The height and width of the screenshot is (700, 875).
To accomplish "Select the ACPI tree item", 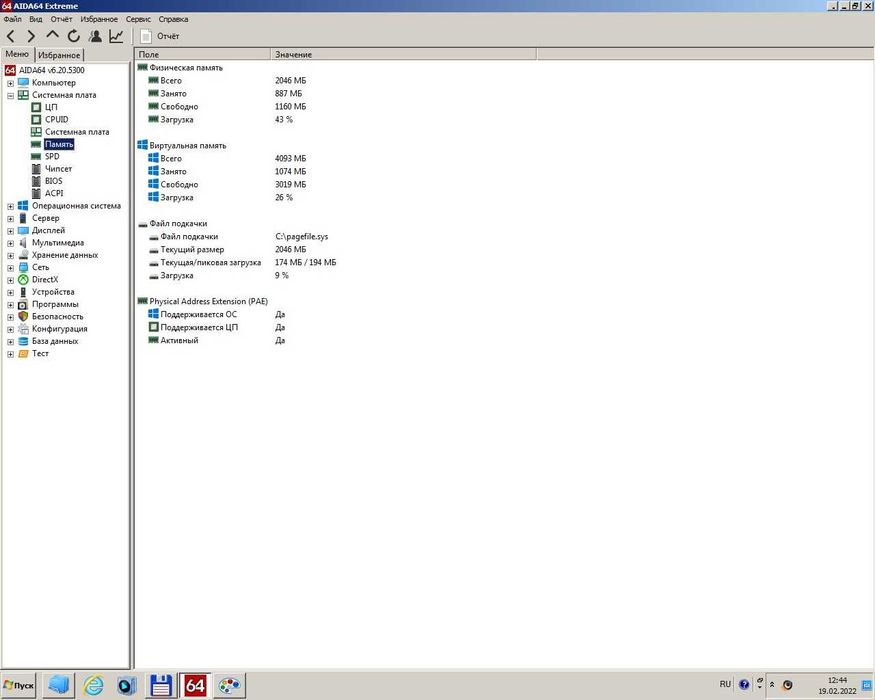I will (54, 193).
